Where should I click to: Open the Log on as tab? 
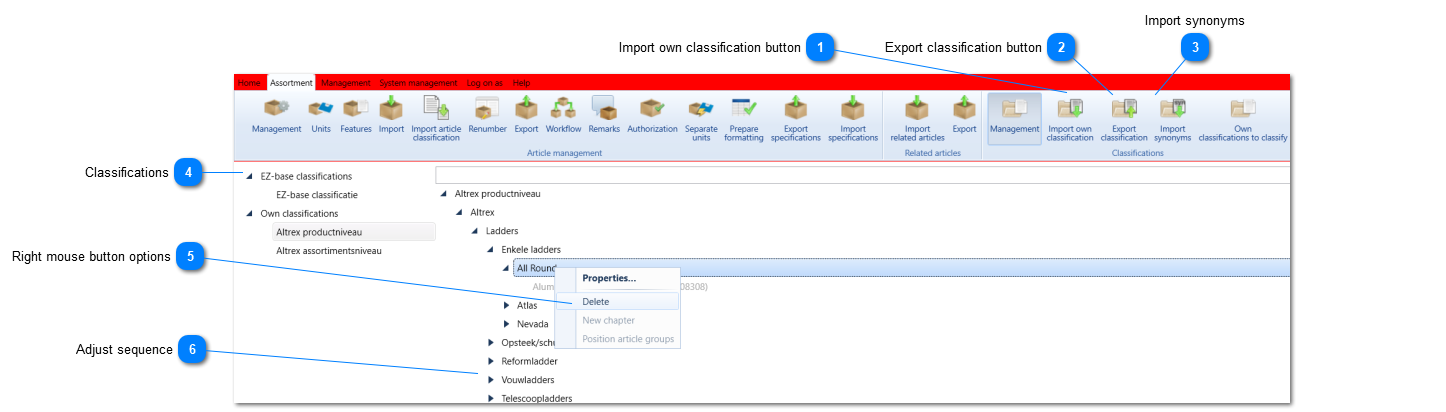click(485, 83)
